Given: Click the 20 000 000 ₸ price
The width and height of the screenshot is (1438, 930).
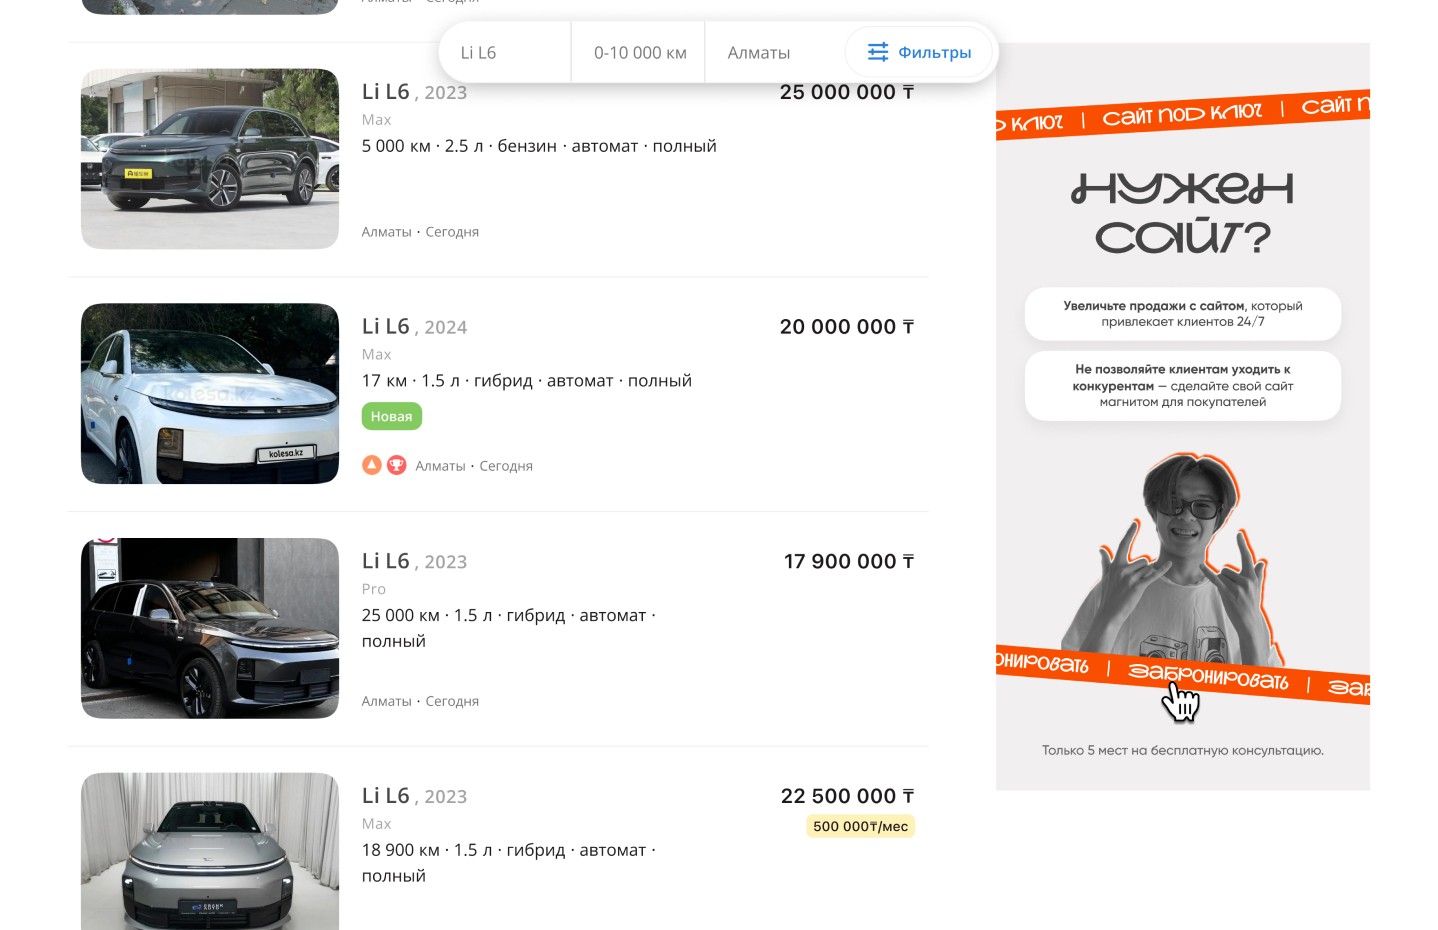Looking at the screenshot, I should tap(847, 327).
